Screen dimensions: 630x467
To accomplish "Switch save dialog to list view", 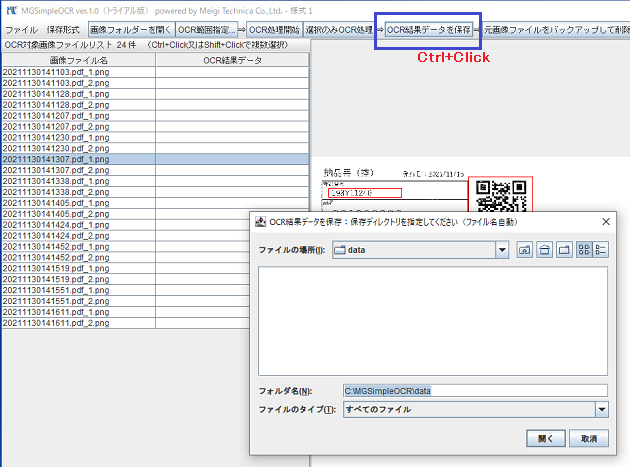I will (x=584, y=250).
